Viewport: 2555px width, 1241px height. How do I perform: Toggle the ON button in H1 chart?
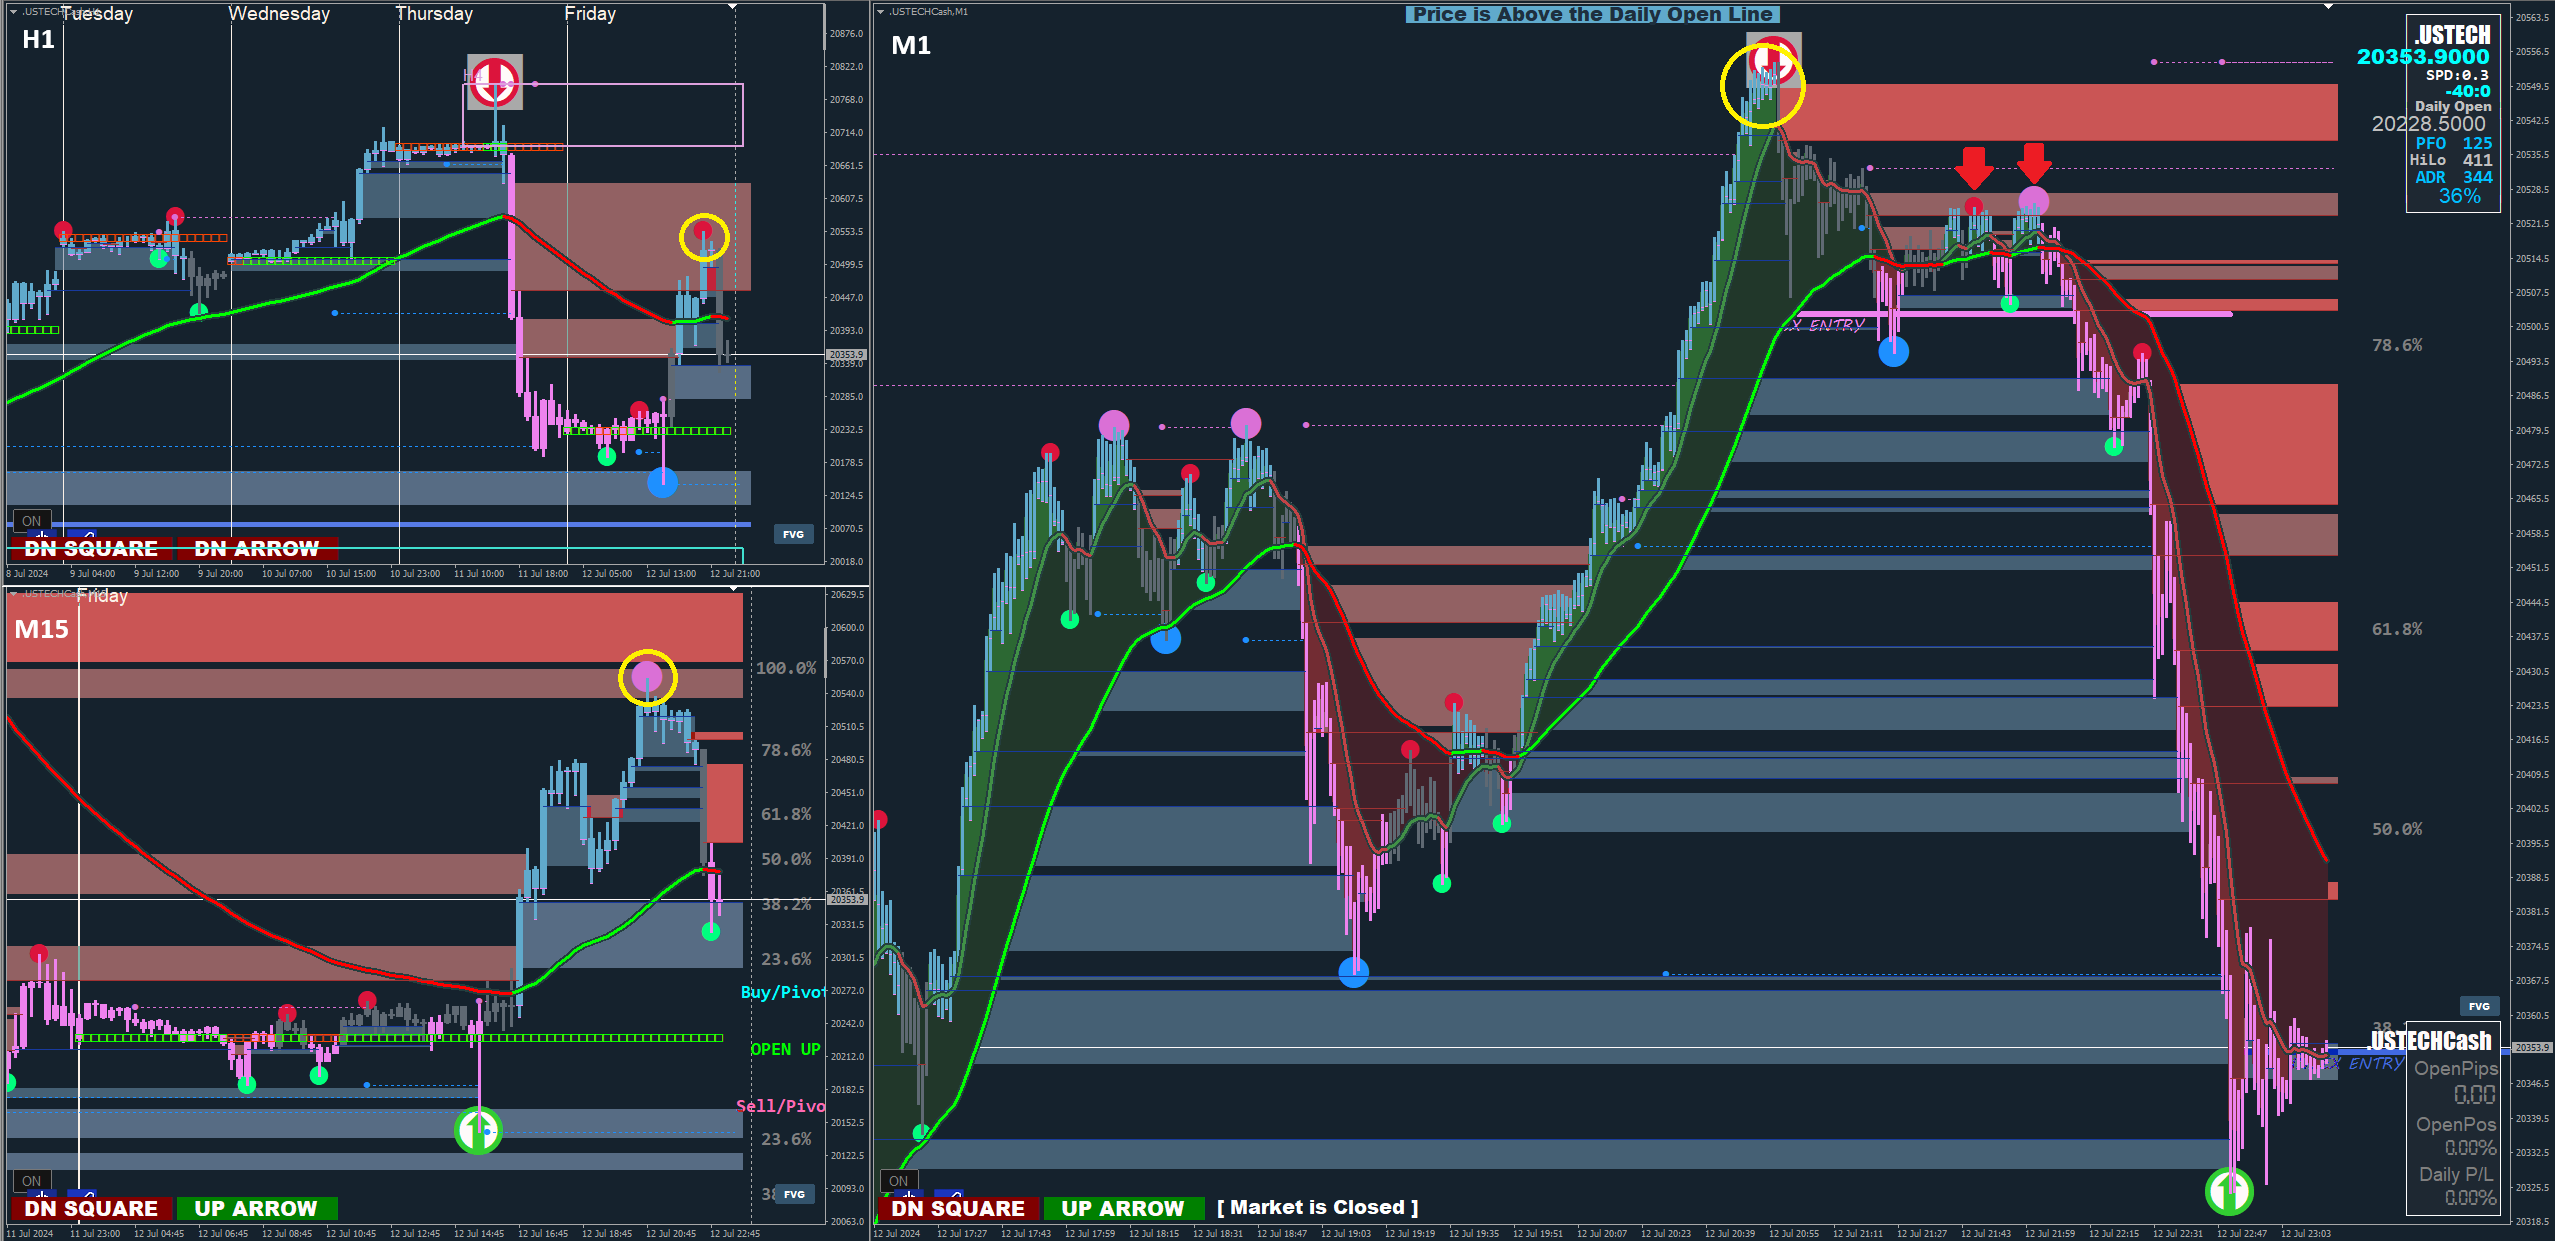click(x=31, y=521)
